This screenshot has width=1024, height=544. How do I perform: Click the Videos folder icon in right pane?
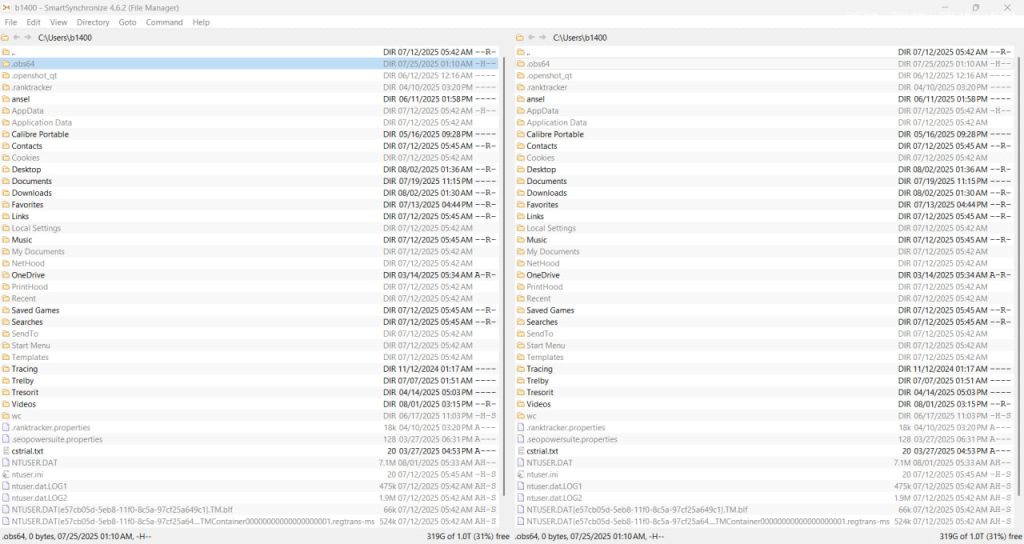(x=520, y=404)
